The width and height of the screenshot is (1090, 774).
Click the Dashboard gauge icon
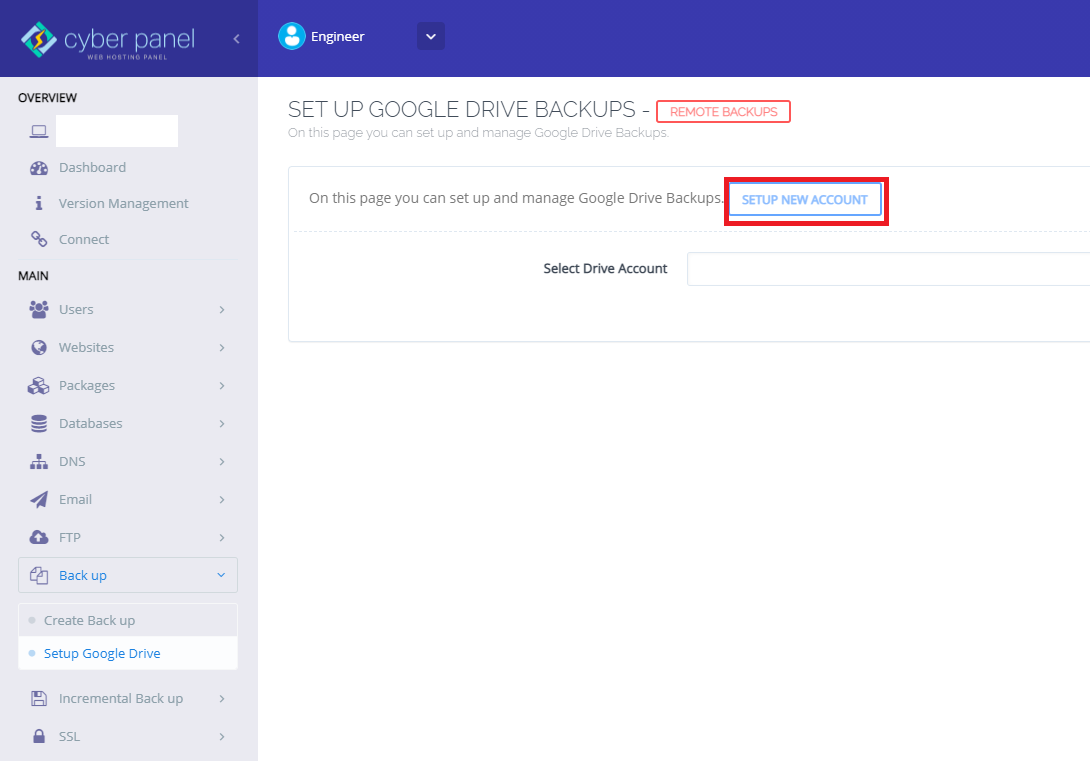39,168
